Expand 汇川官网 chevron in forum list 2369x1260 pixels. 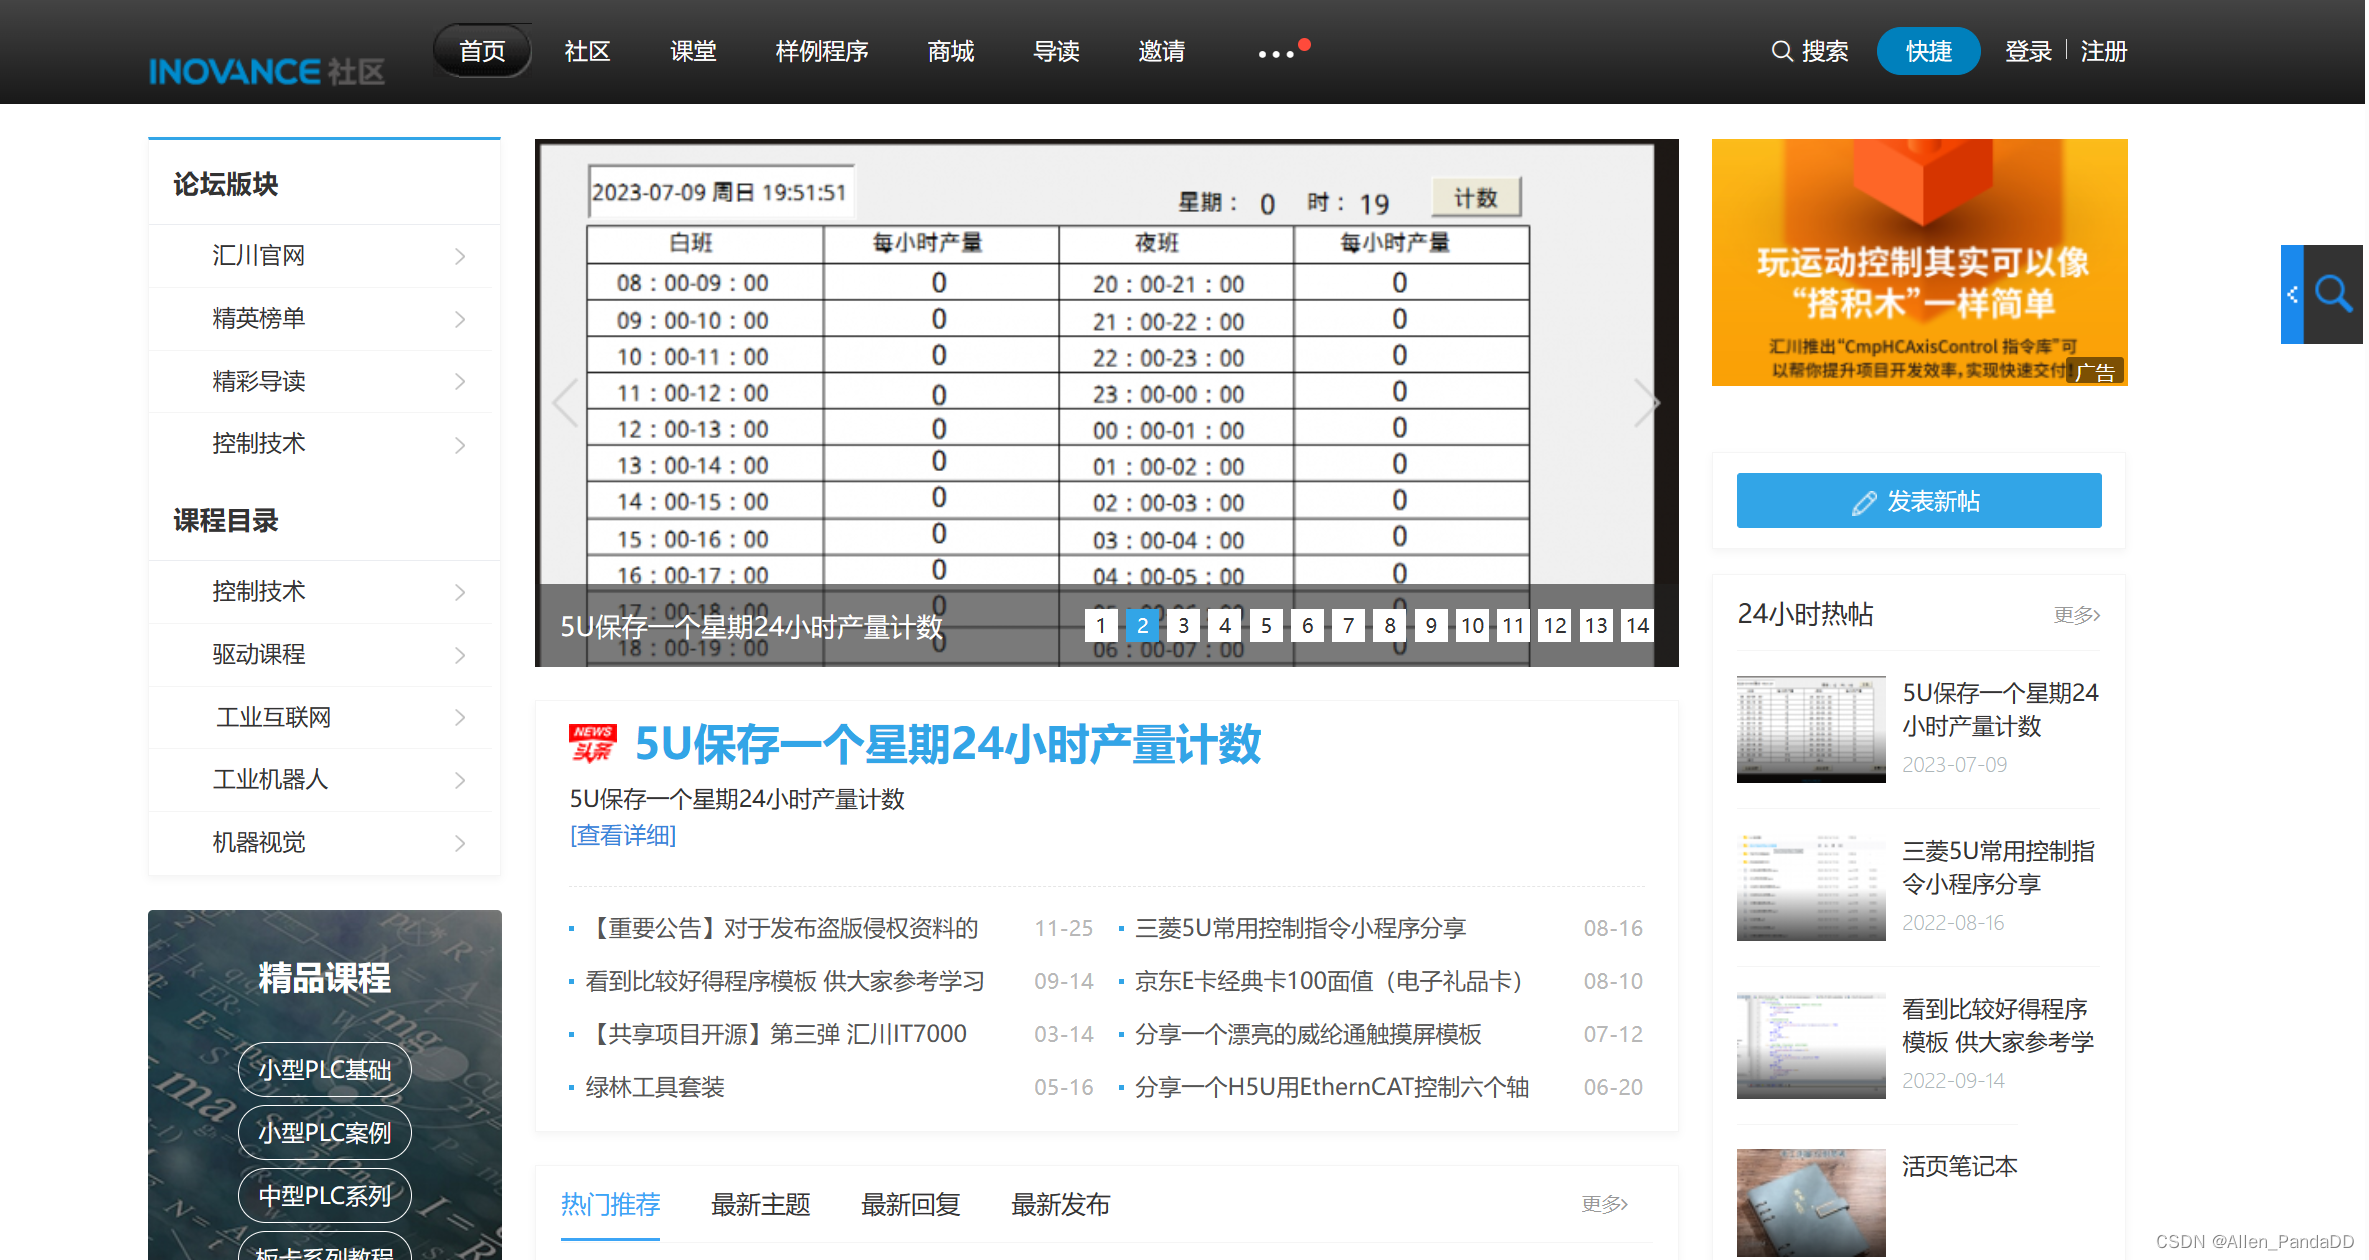coord(460,256)
